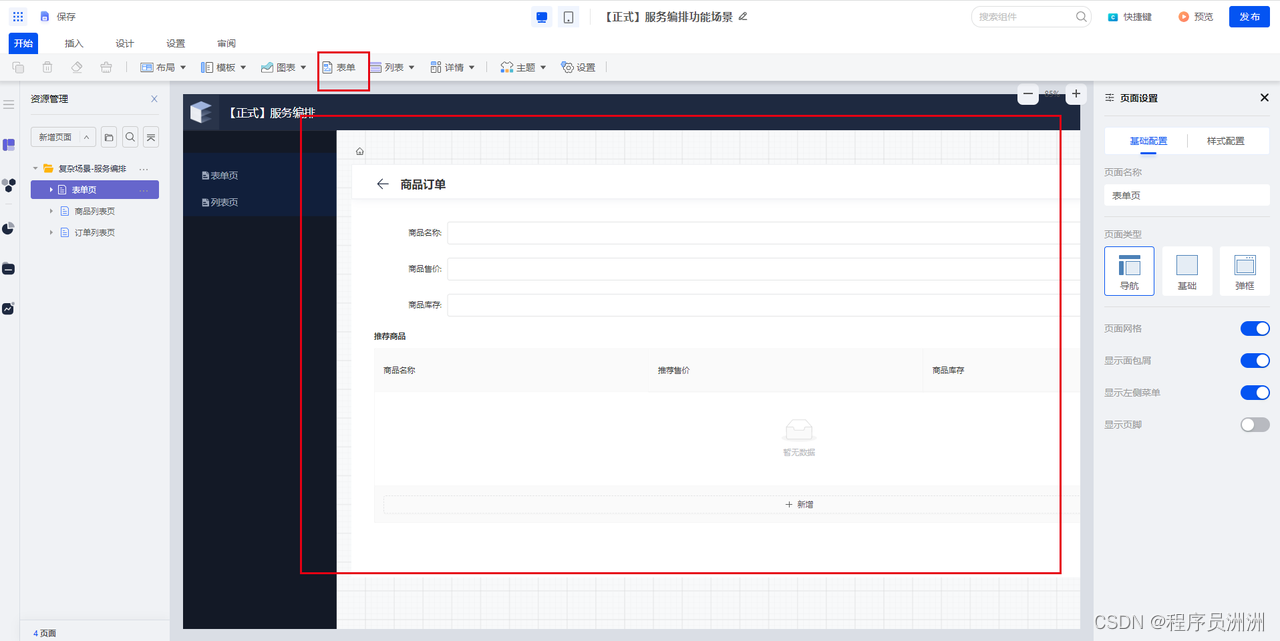Click the trend line icon in left rail

8,308
